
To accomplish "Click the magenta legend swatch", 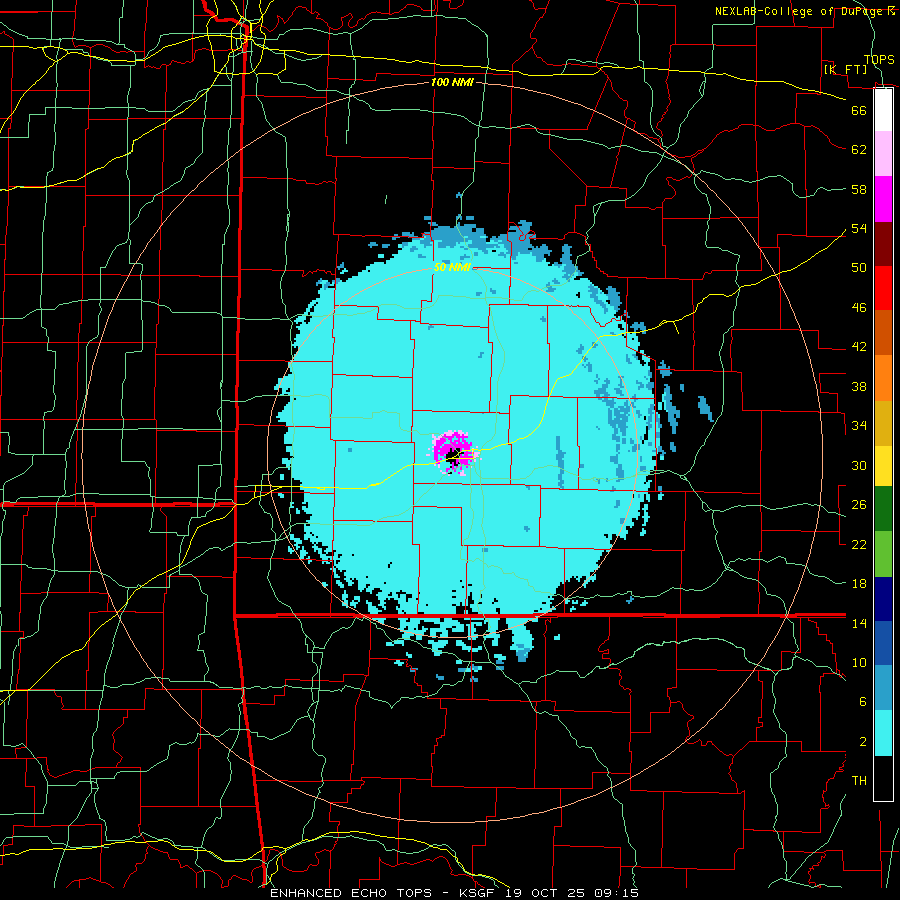I will pos(883,199).
